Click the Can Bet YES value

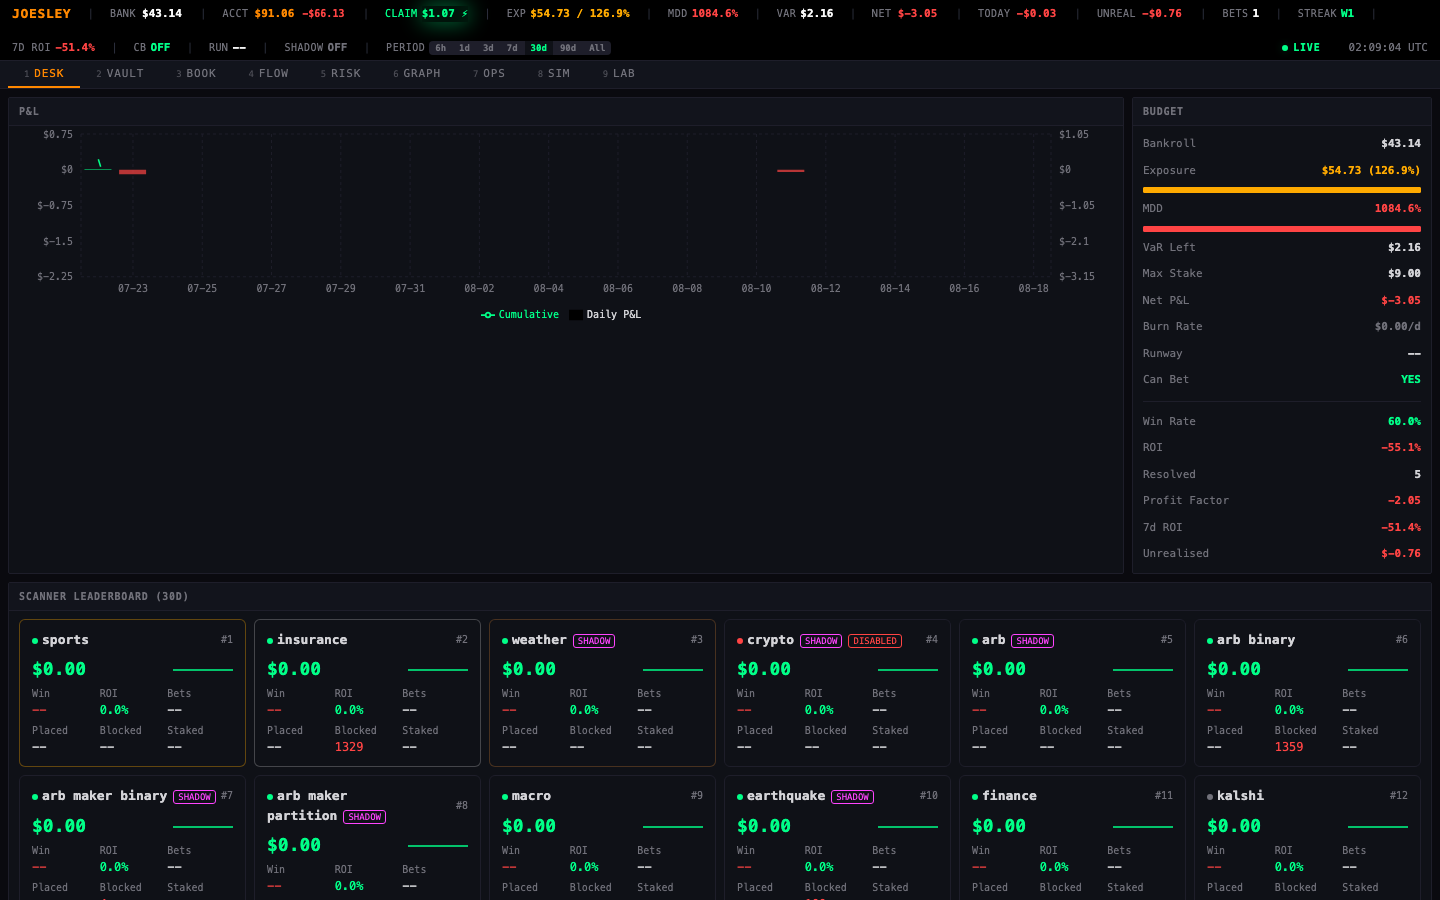click(x=1411, y=380)
